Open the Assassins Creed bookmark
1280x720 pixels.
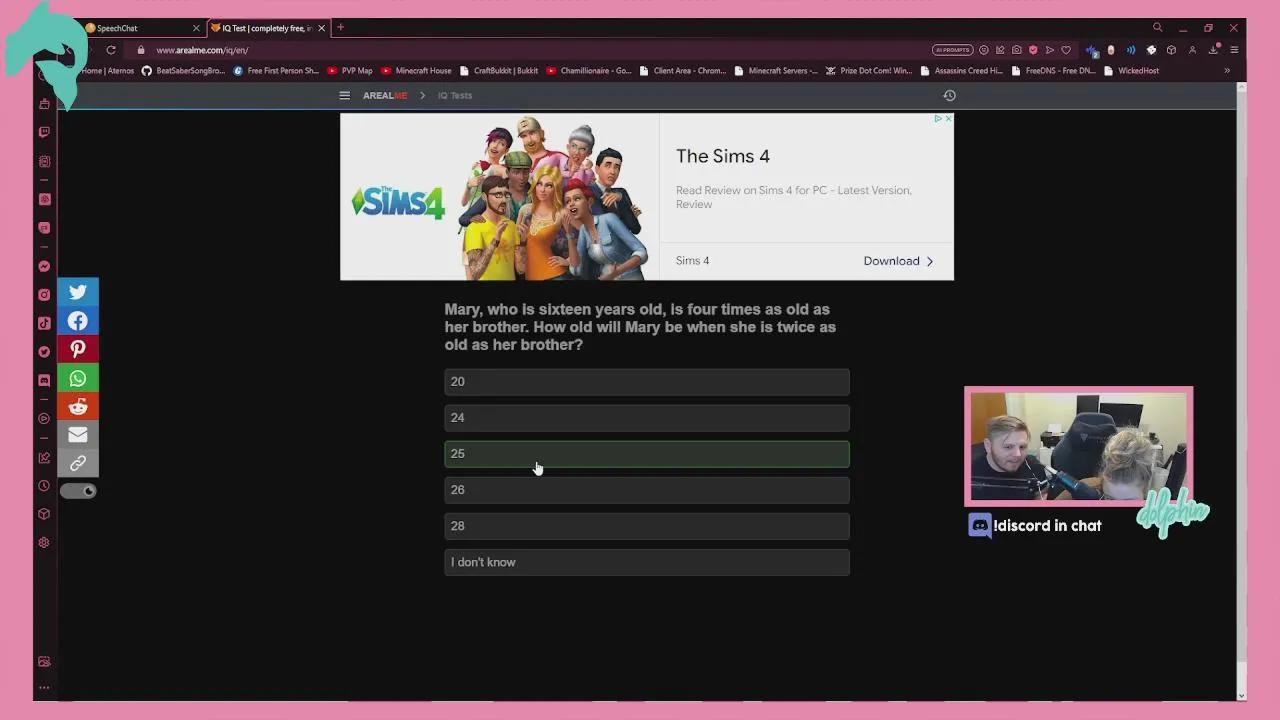point(961,71)
